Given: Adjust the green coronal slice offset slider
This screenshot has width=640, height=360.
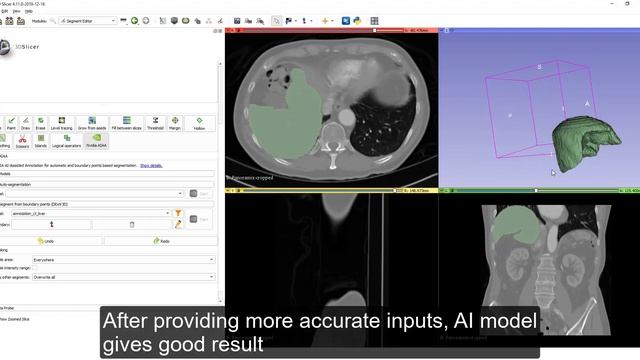Looking at the screenshot, I should [537, 190].
